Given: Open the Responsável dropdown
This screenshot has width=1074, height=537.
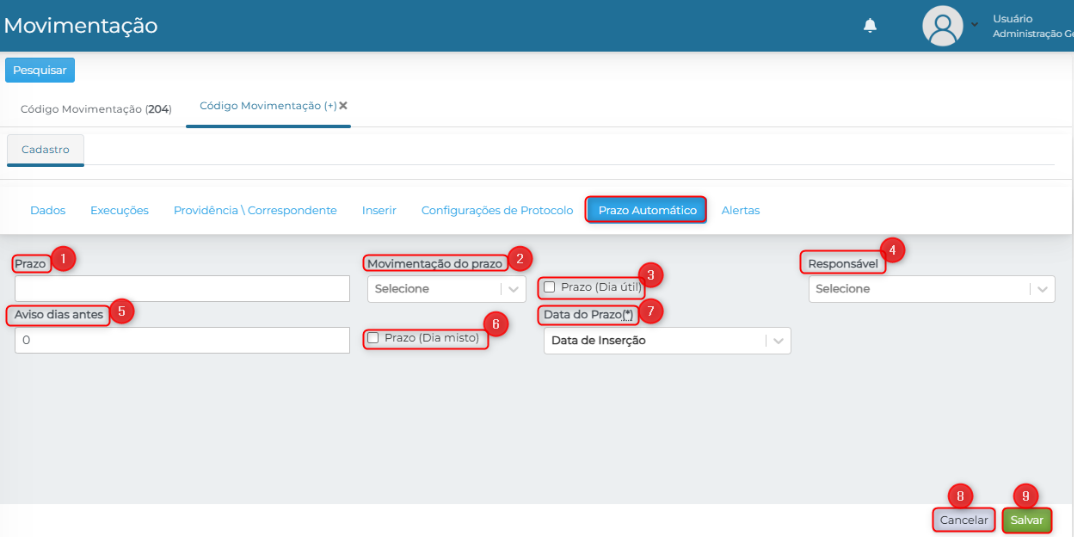Looking at the screenshot, I should click(x=932, y=289).
